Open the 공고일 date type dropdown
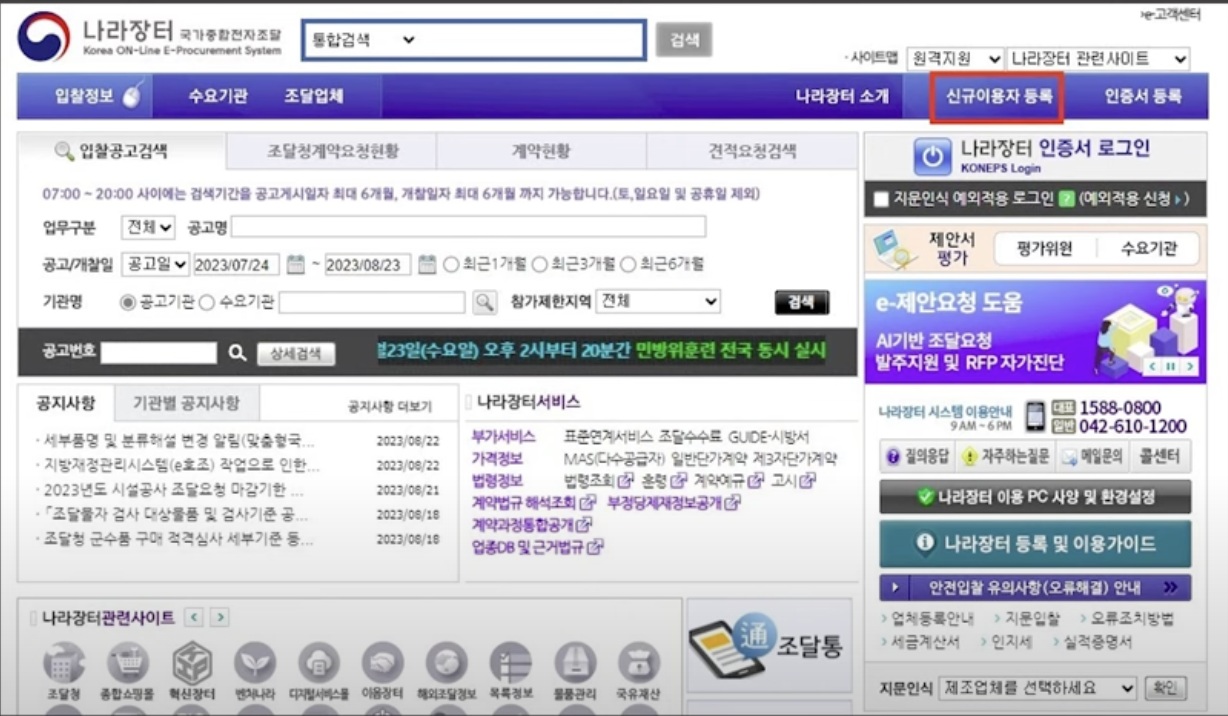 click(155, 265)
